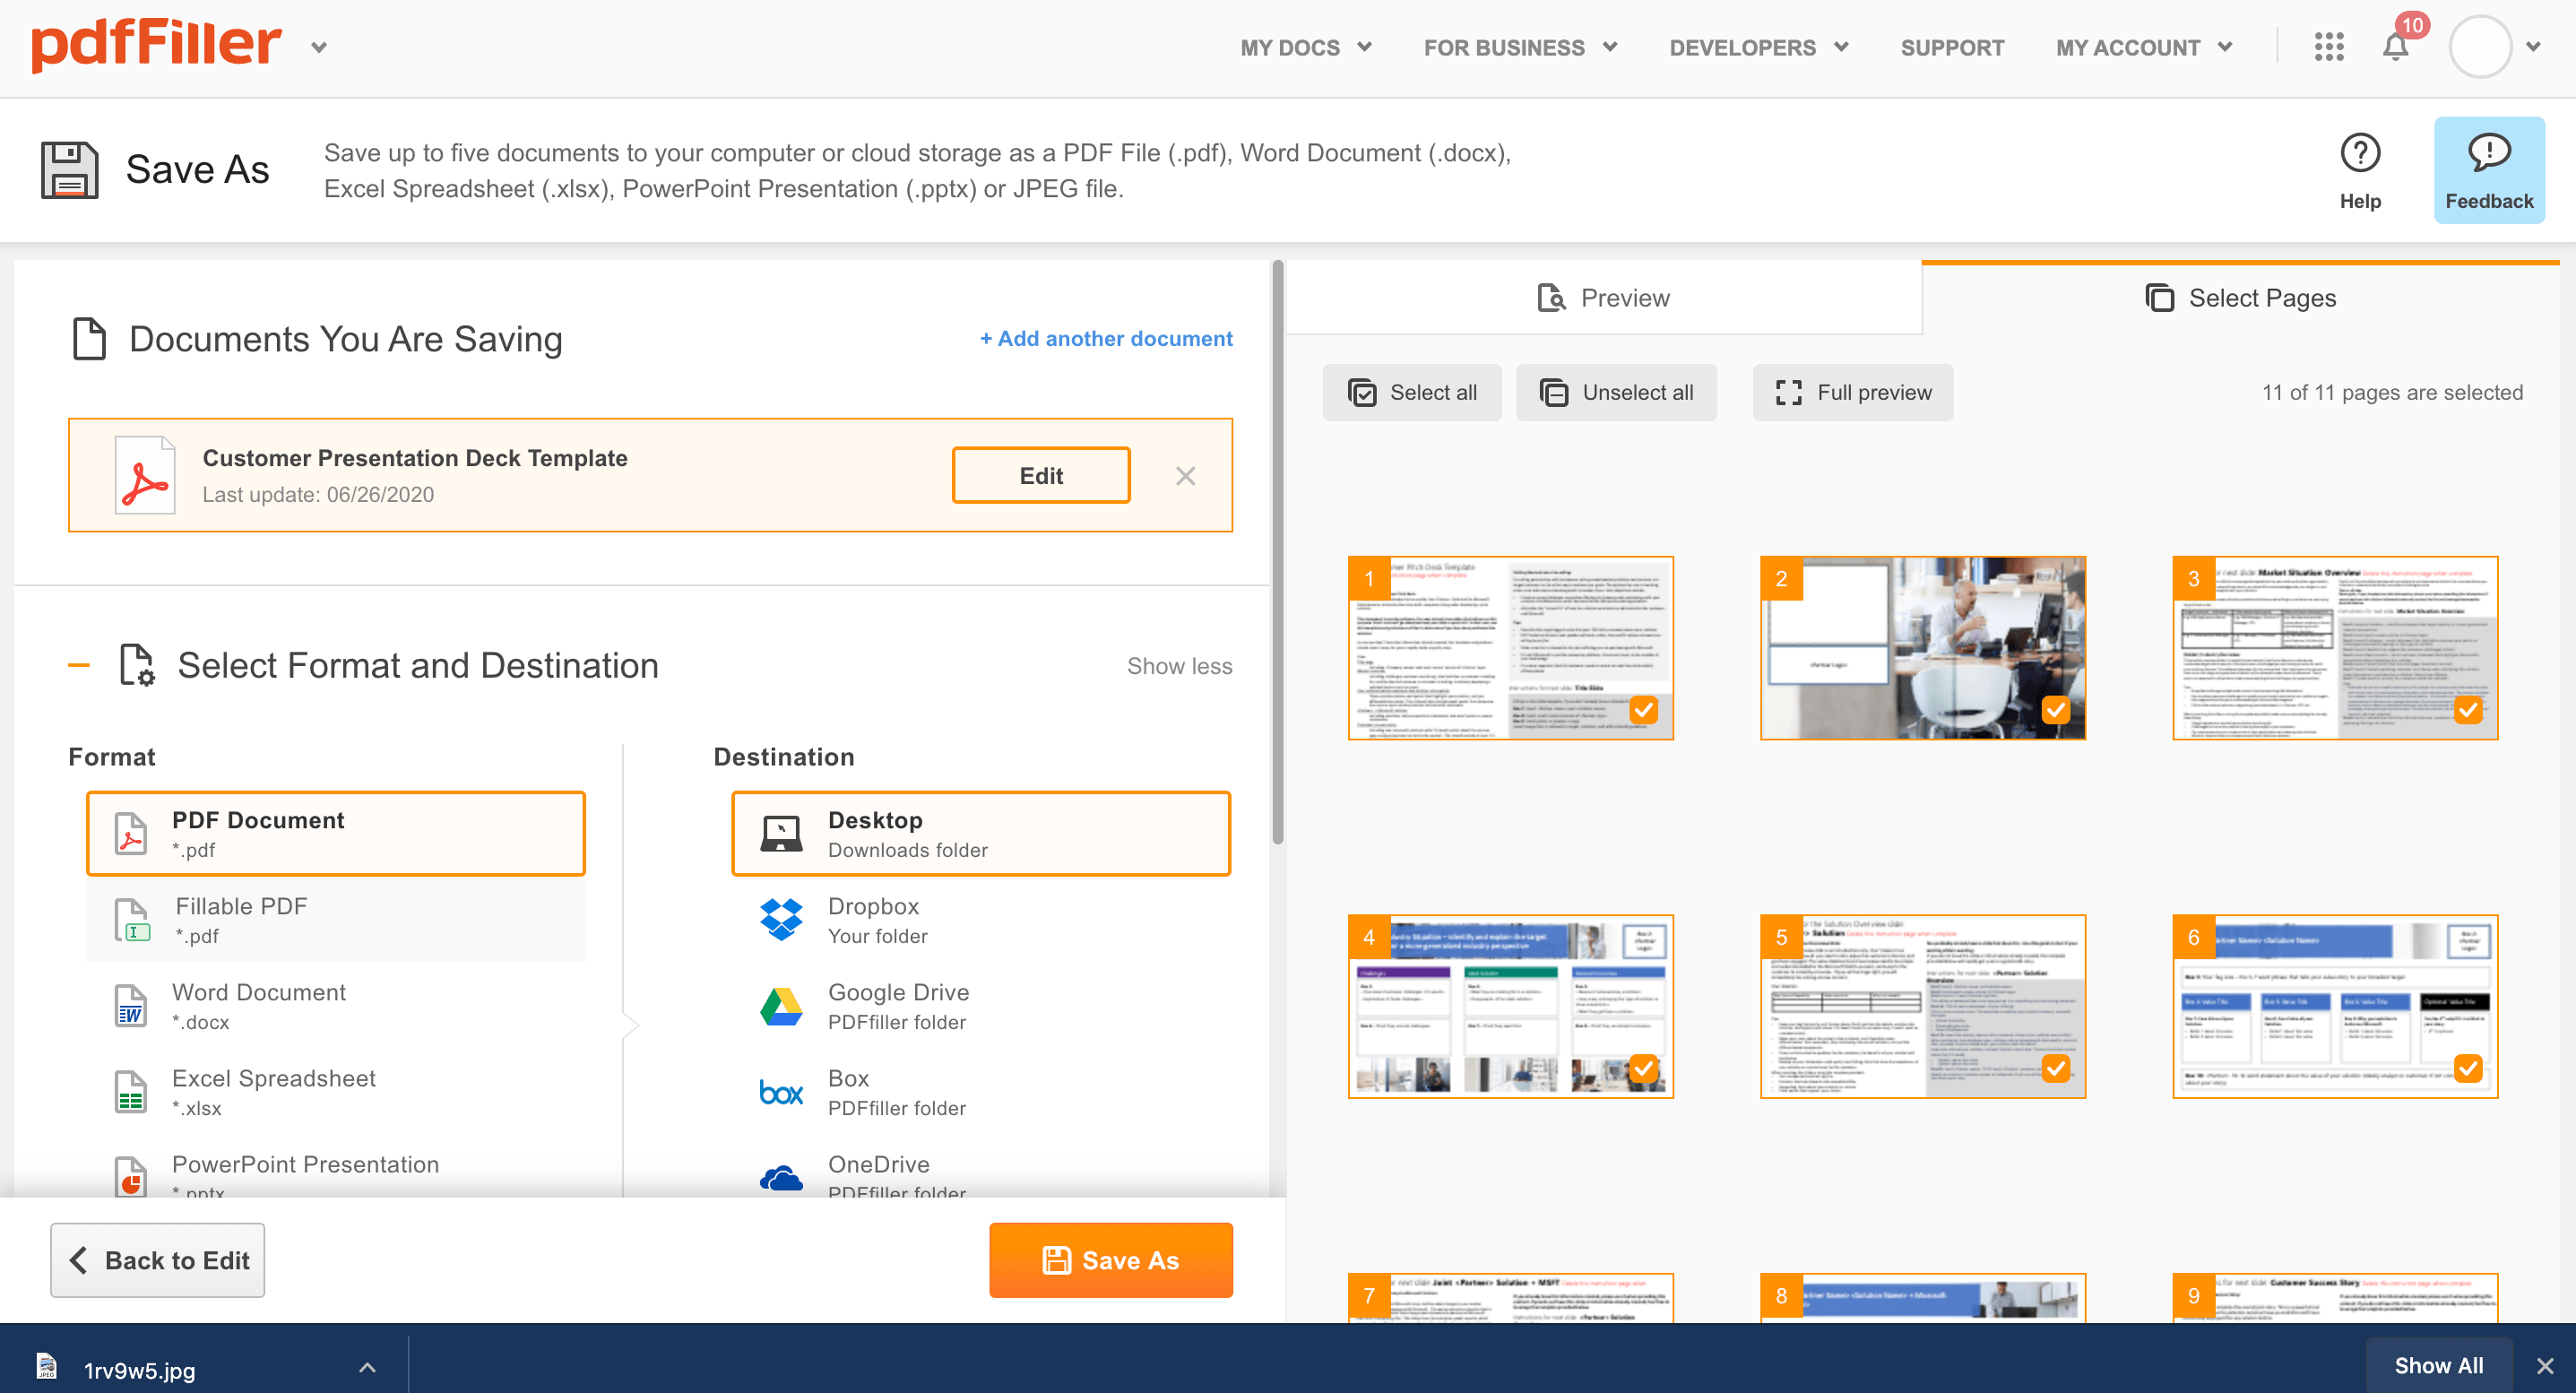The height and width of the screenshot is (1393, 2576).
Task: Click Select all pages button
Action: [1412, 392]
